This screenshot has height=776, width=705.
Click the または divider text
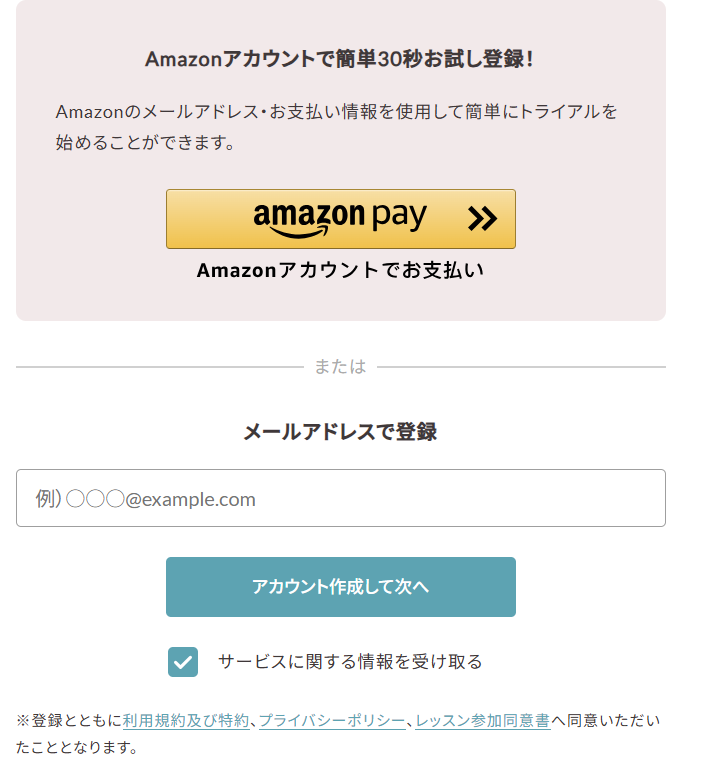(x=340, y=367)
